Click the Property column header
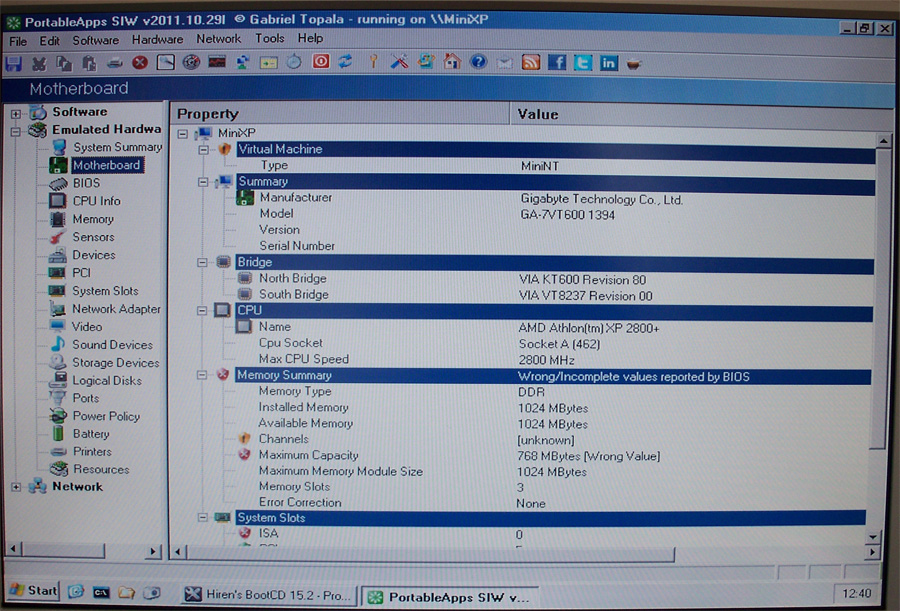This screenshot has height=611, width=900. (x=340, y=114)
